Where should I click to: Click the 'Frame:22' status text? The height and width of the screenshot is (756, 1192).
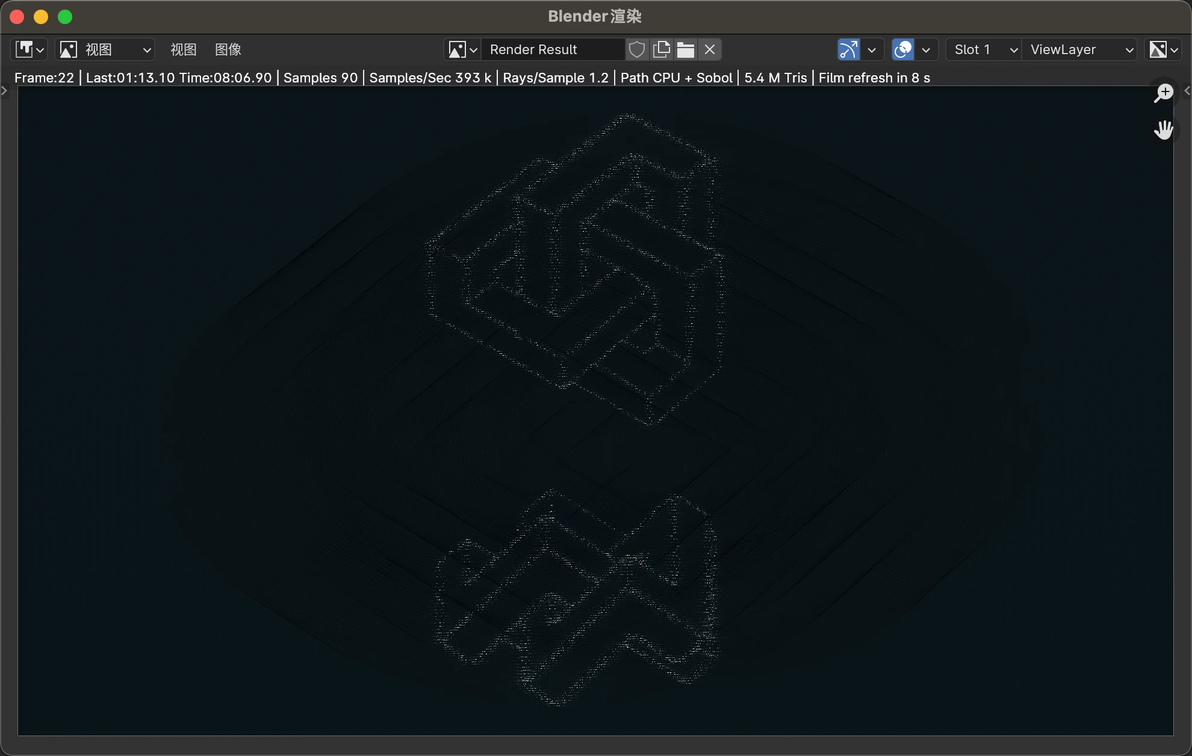click(44, 78)
